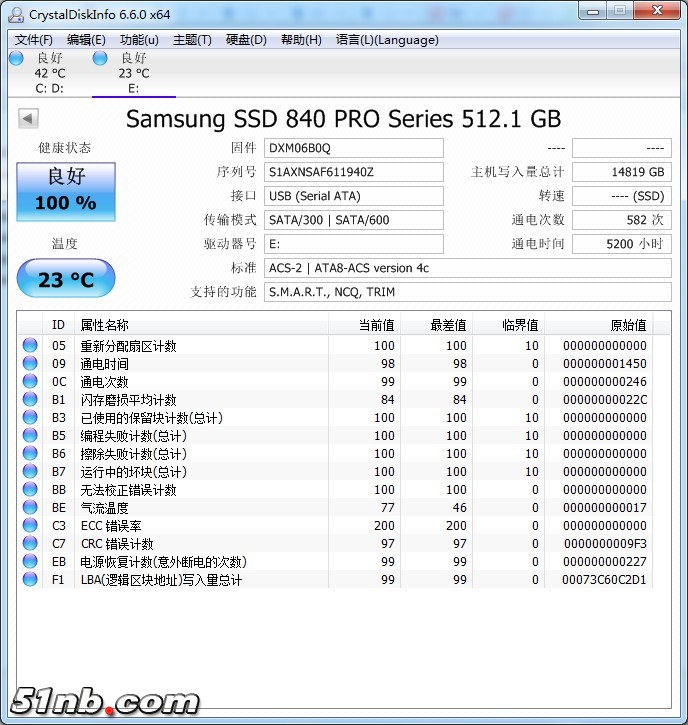Select the LBA(逻辑区块地址)写入量总计 attribute name
Image resolution: width=688 pixels, height=725 pixels.
161,580
